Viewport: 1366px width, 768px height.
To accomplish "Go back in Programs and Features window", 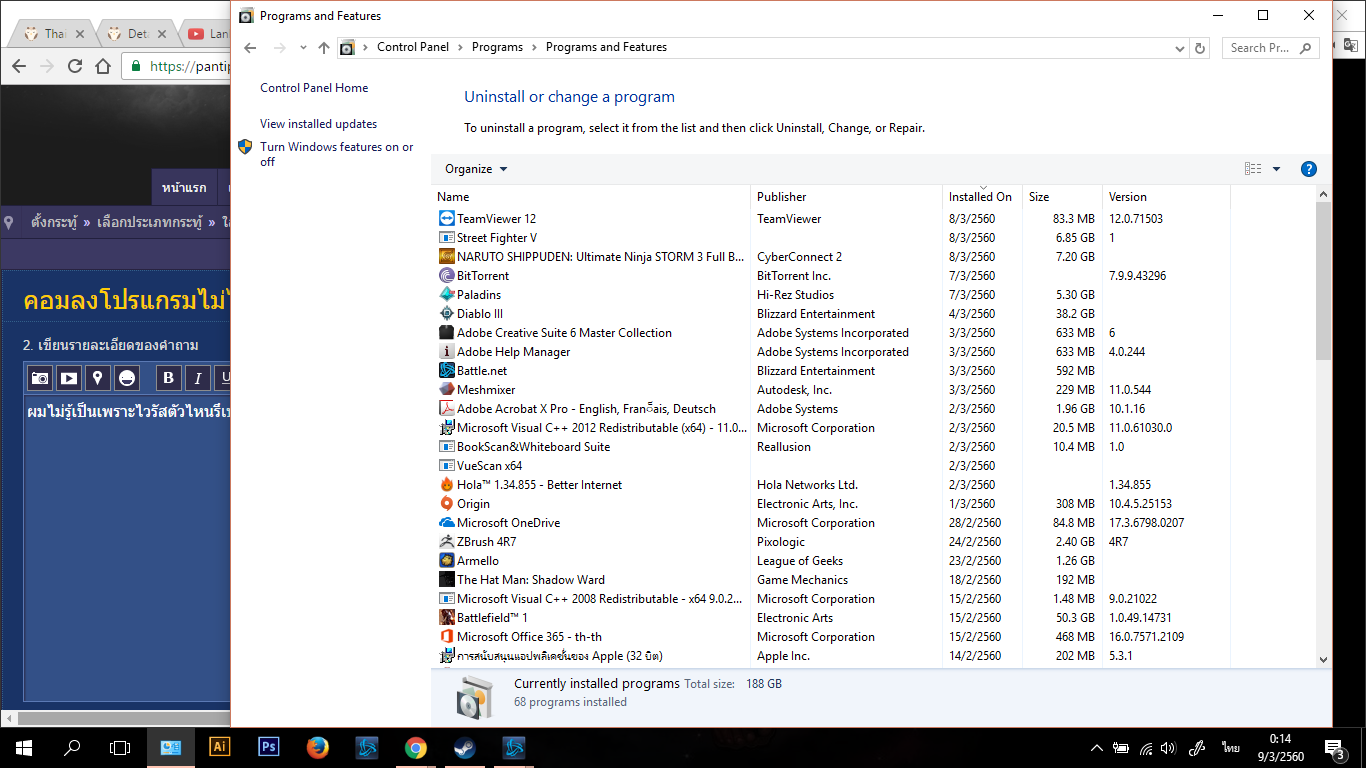I will [251, 47].
